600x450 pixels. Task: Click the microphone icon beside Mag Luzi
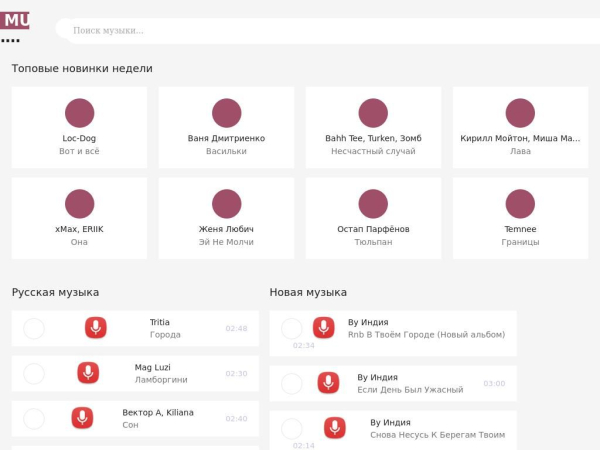[88, 373]
